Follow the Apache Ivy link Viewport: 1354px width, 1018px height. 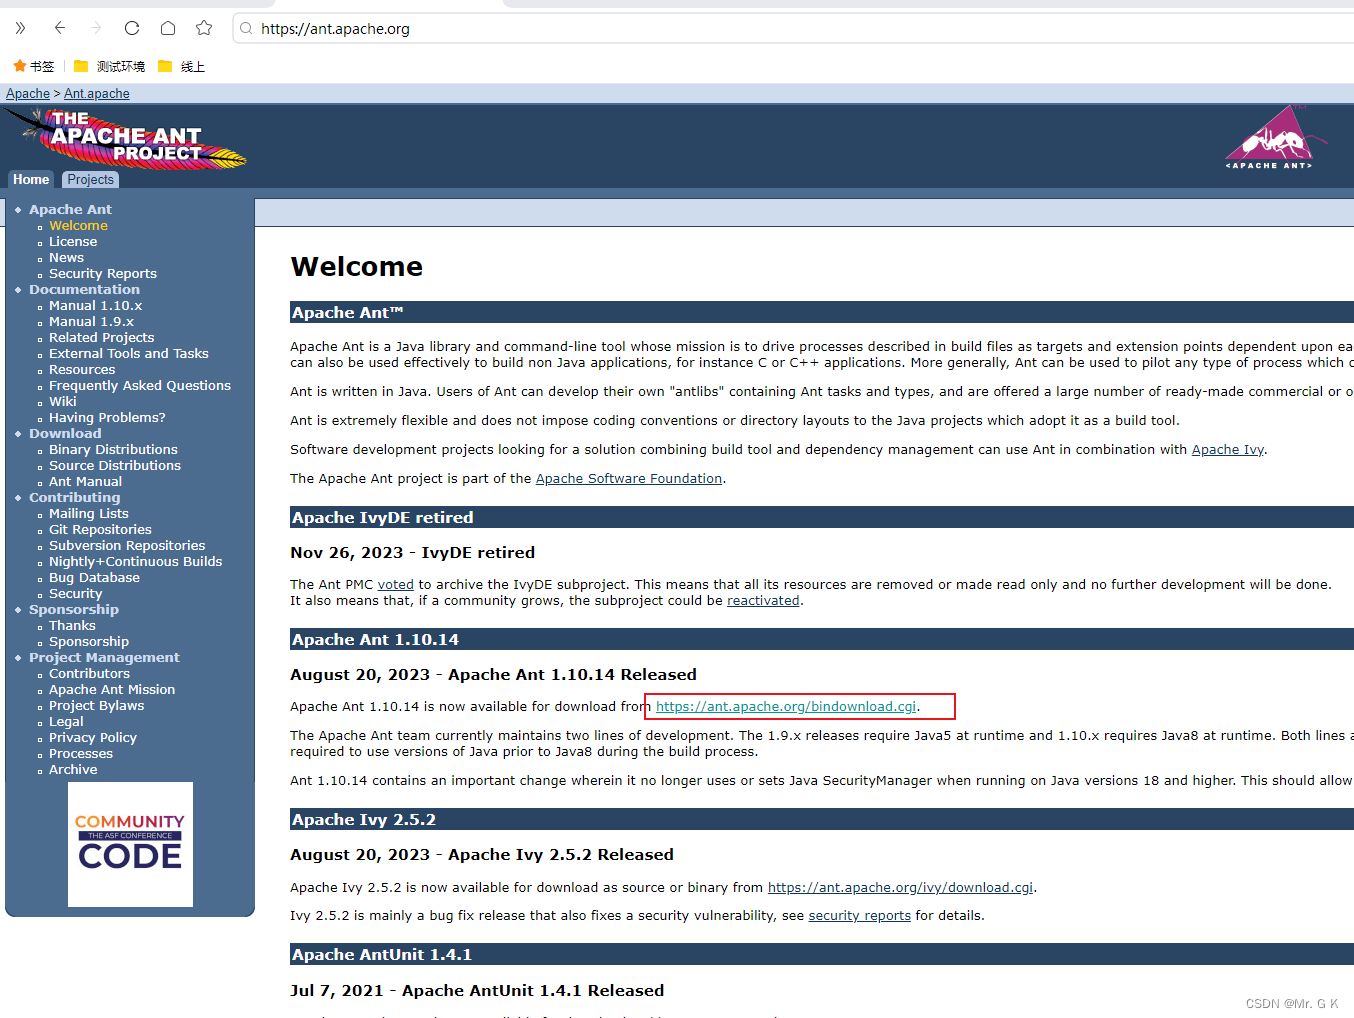[1228, 450]
